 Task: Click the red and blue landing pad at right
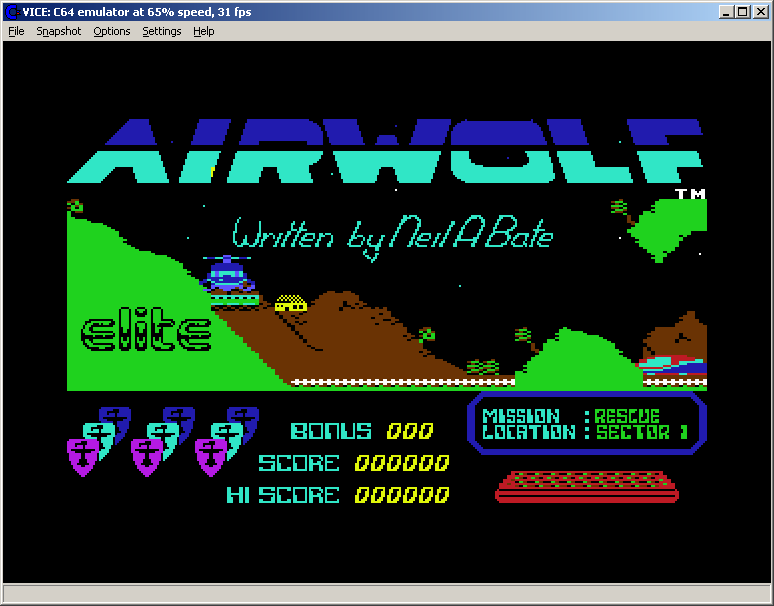672,366
